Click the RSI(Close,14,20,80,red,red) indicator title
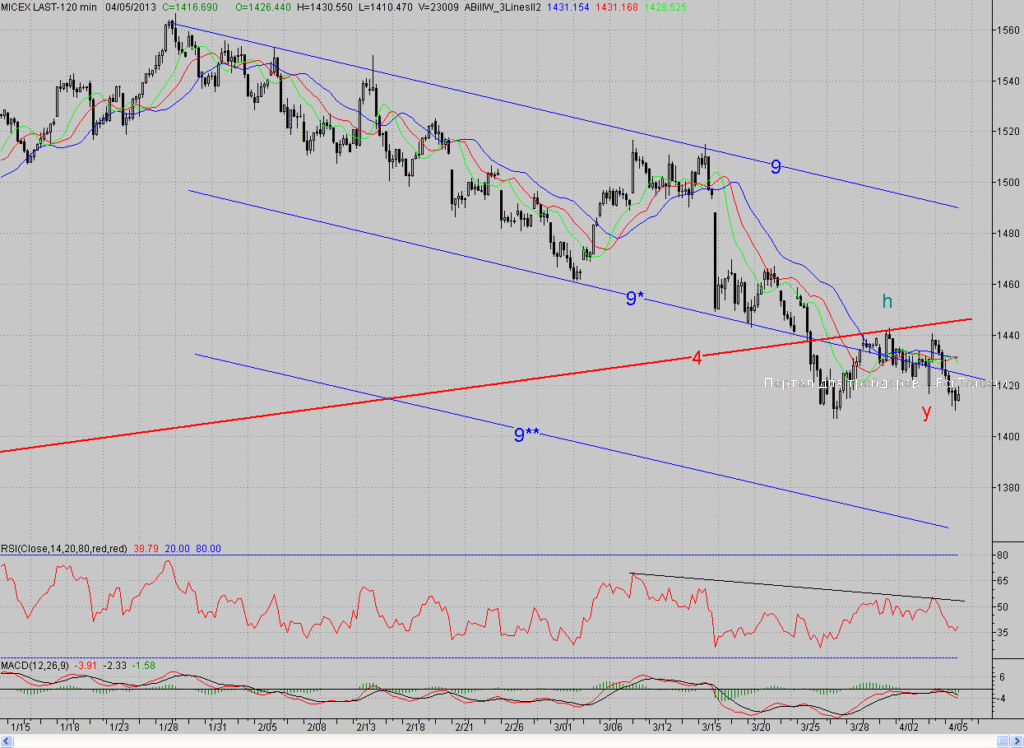The width and height of the screenshot is (1024, 748). coord(64,549)
